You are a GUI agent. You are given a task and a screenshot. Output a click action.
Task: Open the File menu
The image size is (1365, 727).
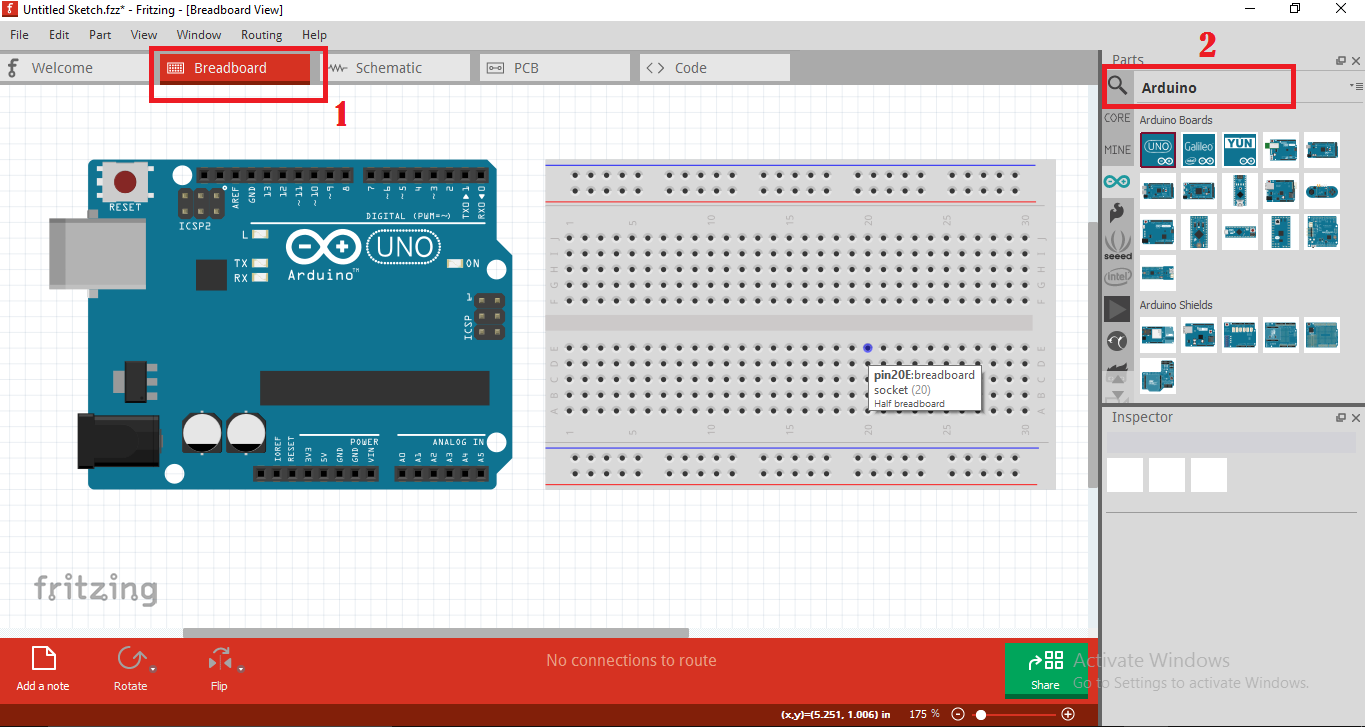[19, 35]
